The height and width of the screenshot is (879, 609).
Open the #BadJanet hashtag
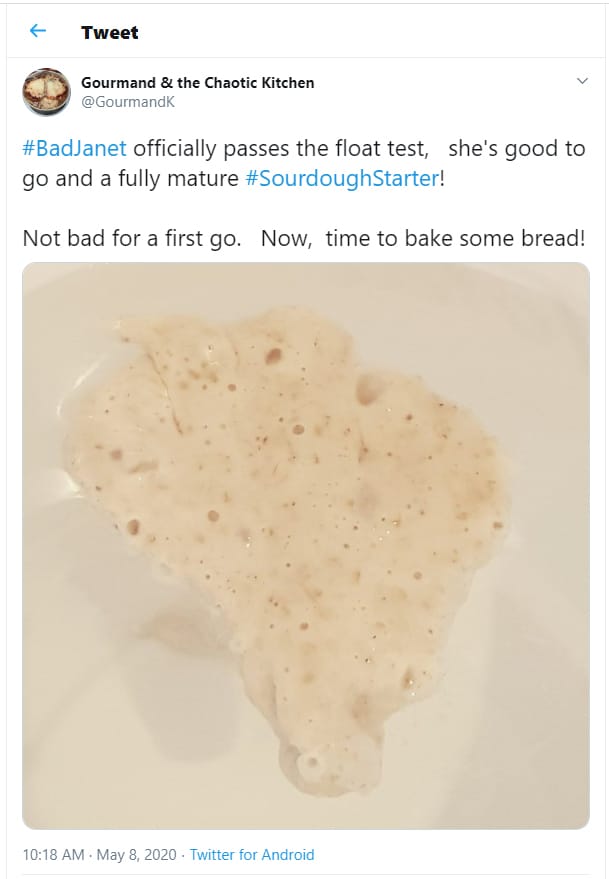(75, 149)
